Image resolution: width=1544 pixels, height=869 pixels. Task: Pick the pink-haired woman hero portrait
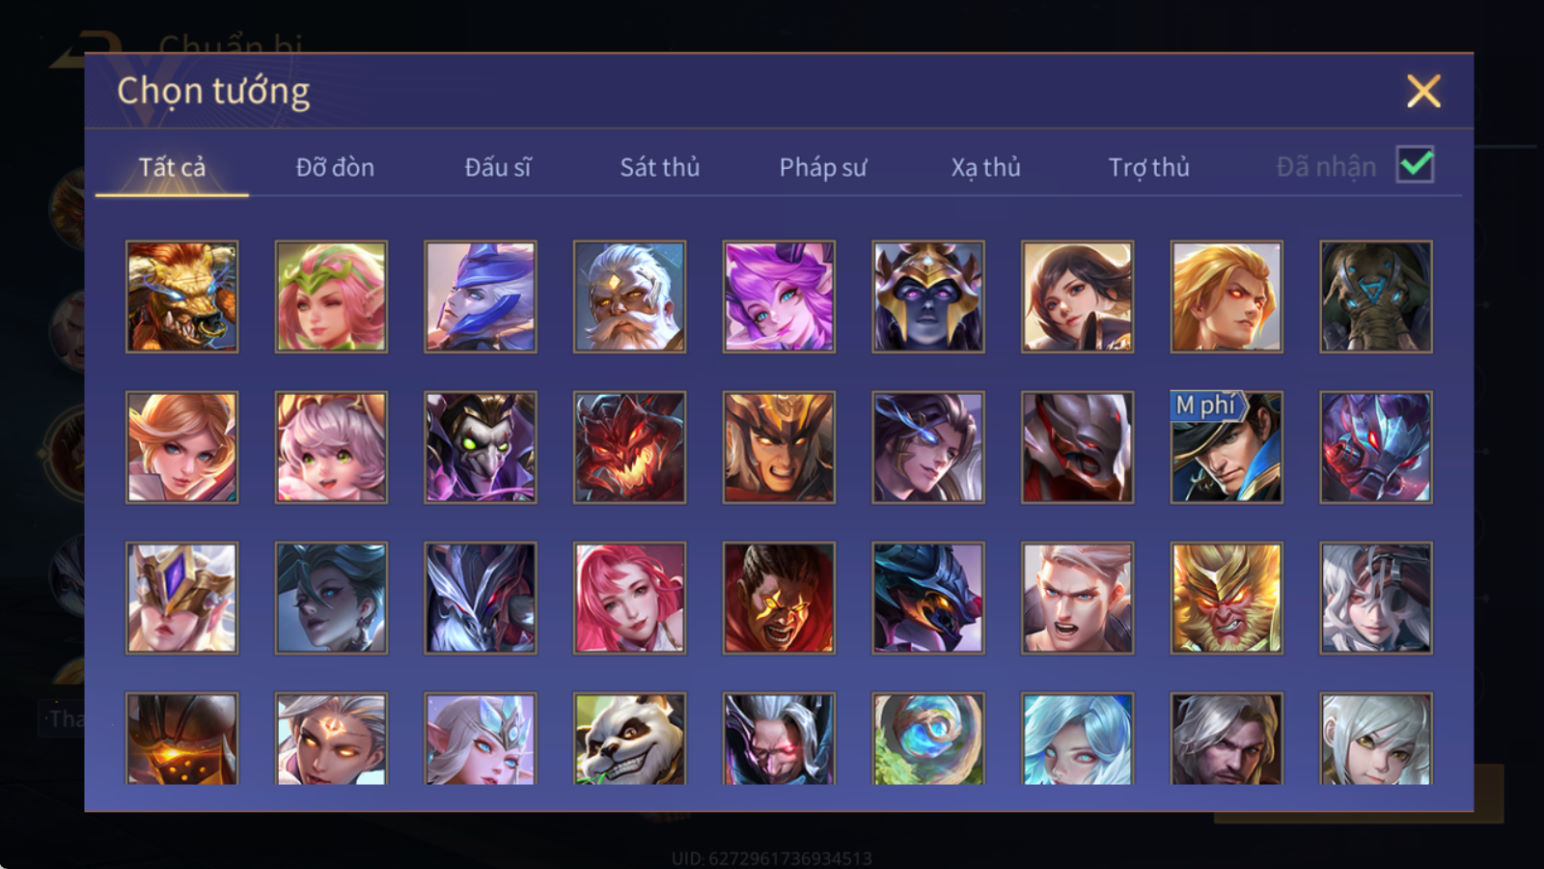pos(629,598)
